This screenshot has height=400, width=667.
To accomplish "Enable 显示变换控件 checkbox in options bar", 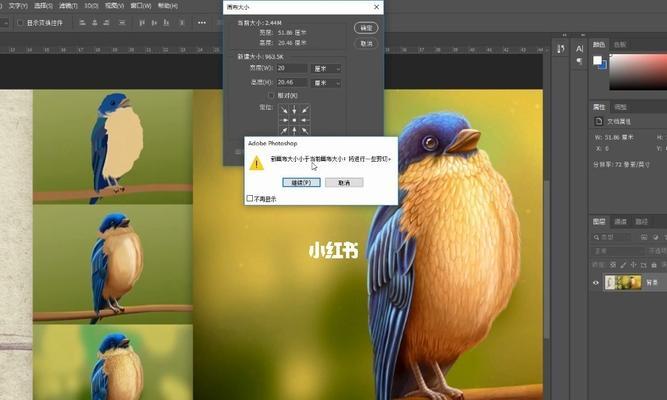I will pos(20,23).
